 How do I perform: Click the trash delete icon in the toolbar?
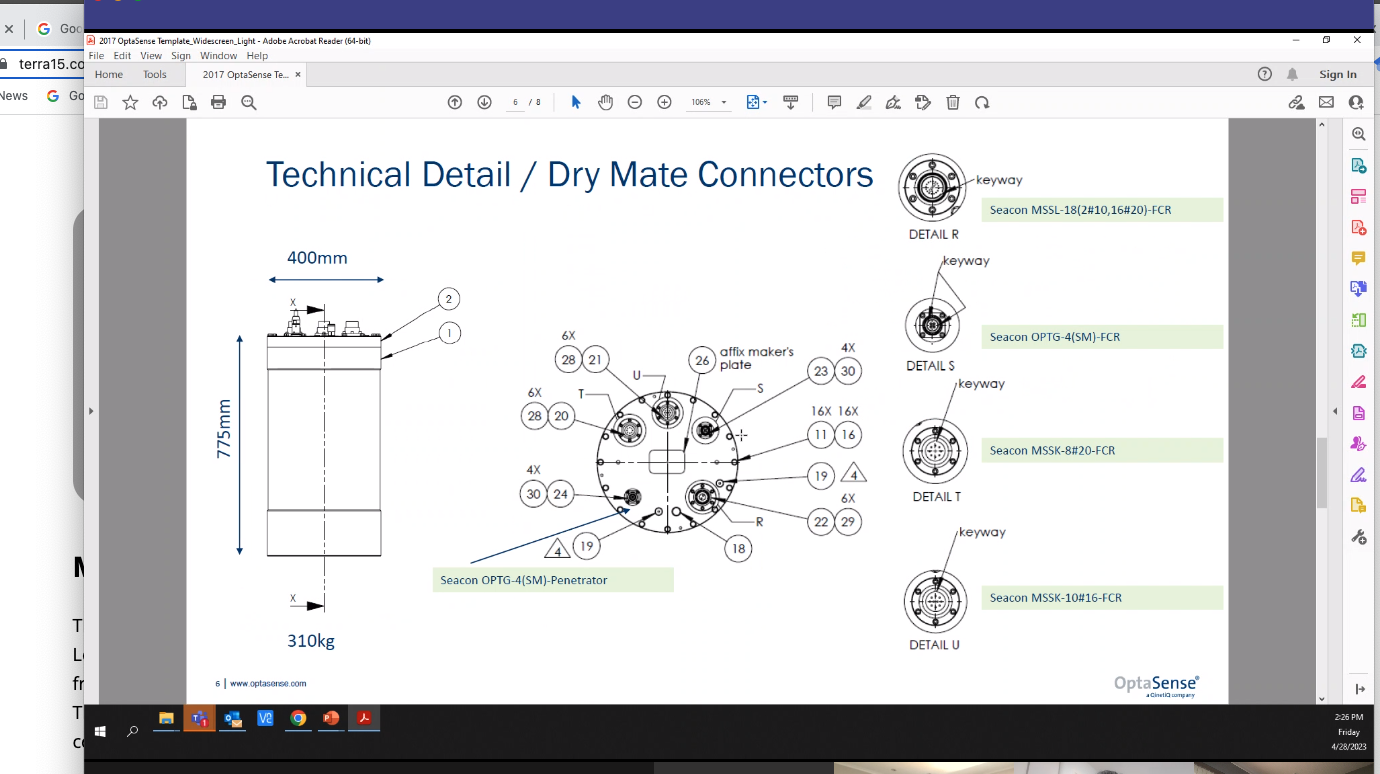coord(953,102)
